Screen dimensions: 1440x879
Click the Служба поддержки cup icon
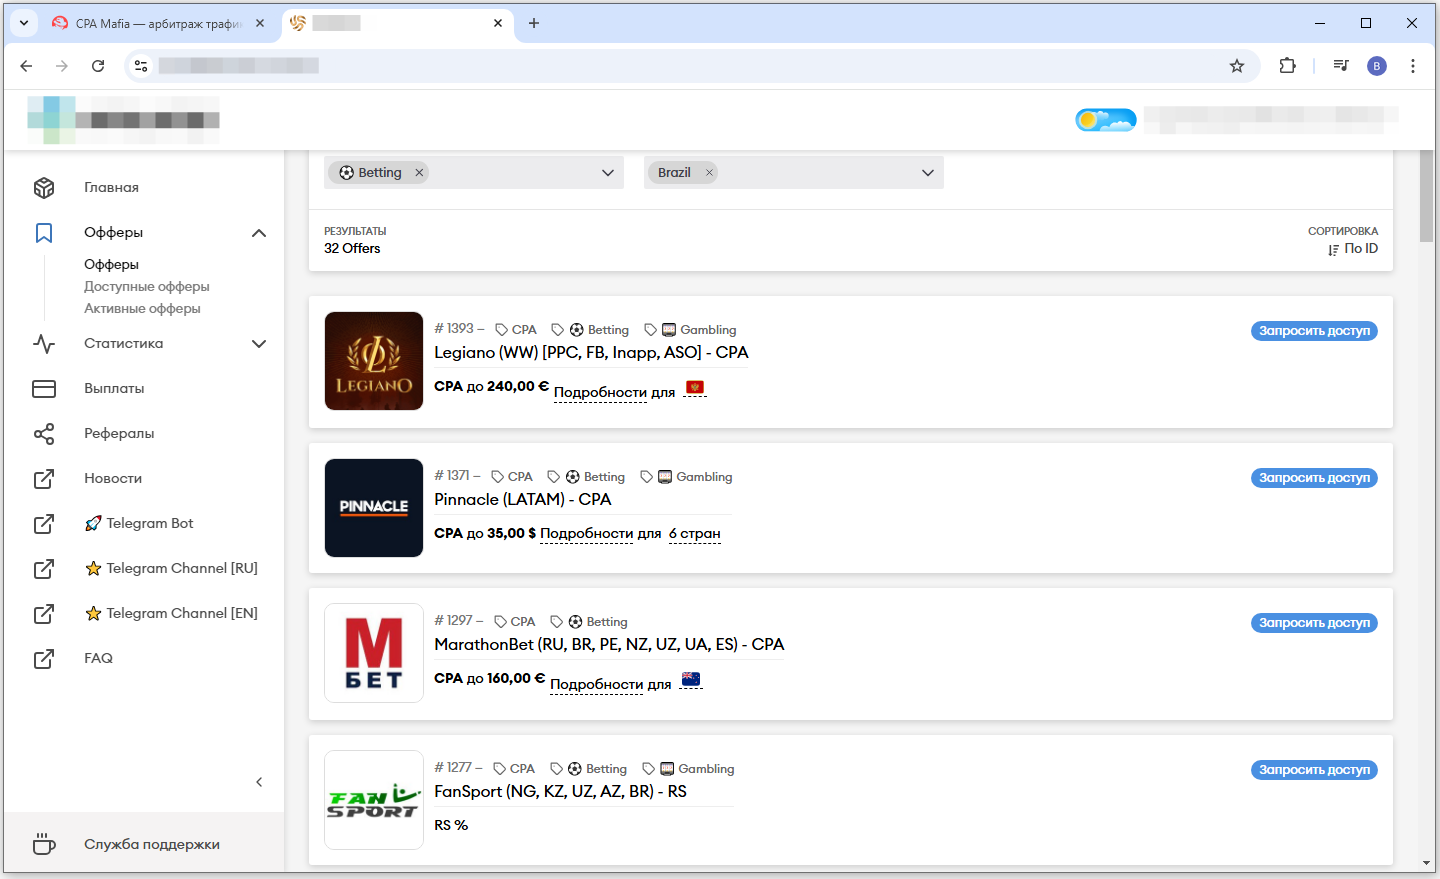point(44,844)
